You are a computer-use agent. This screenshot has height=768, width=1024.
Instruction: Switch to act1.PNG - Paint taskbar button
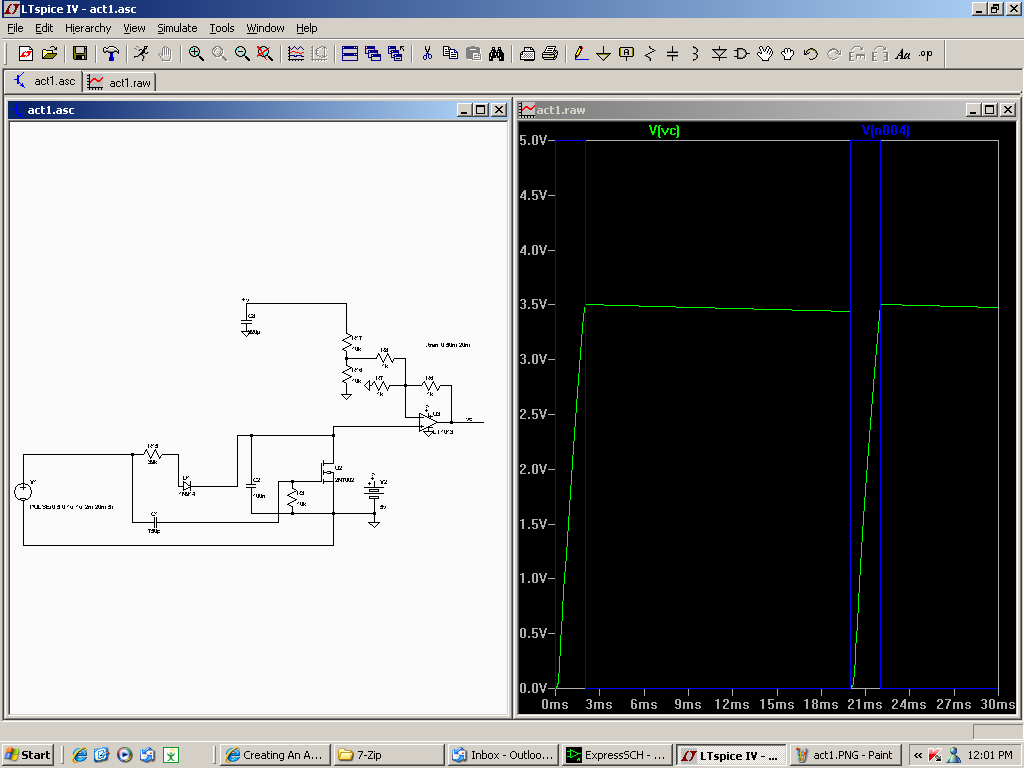846,755
